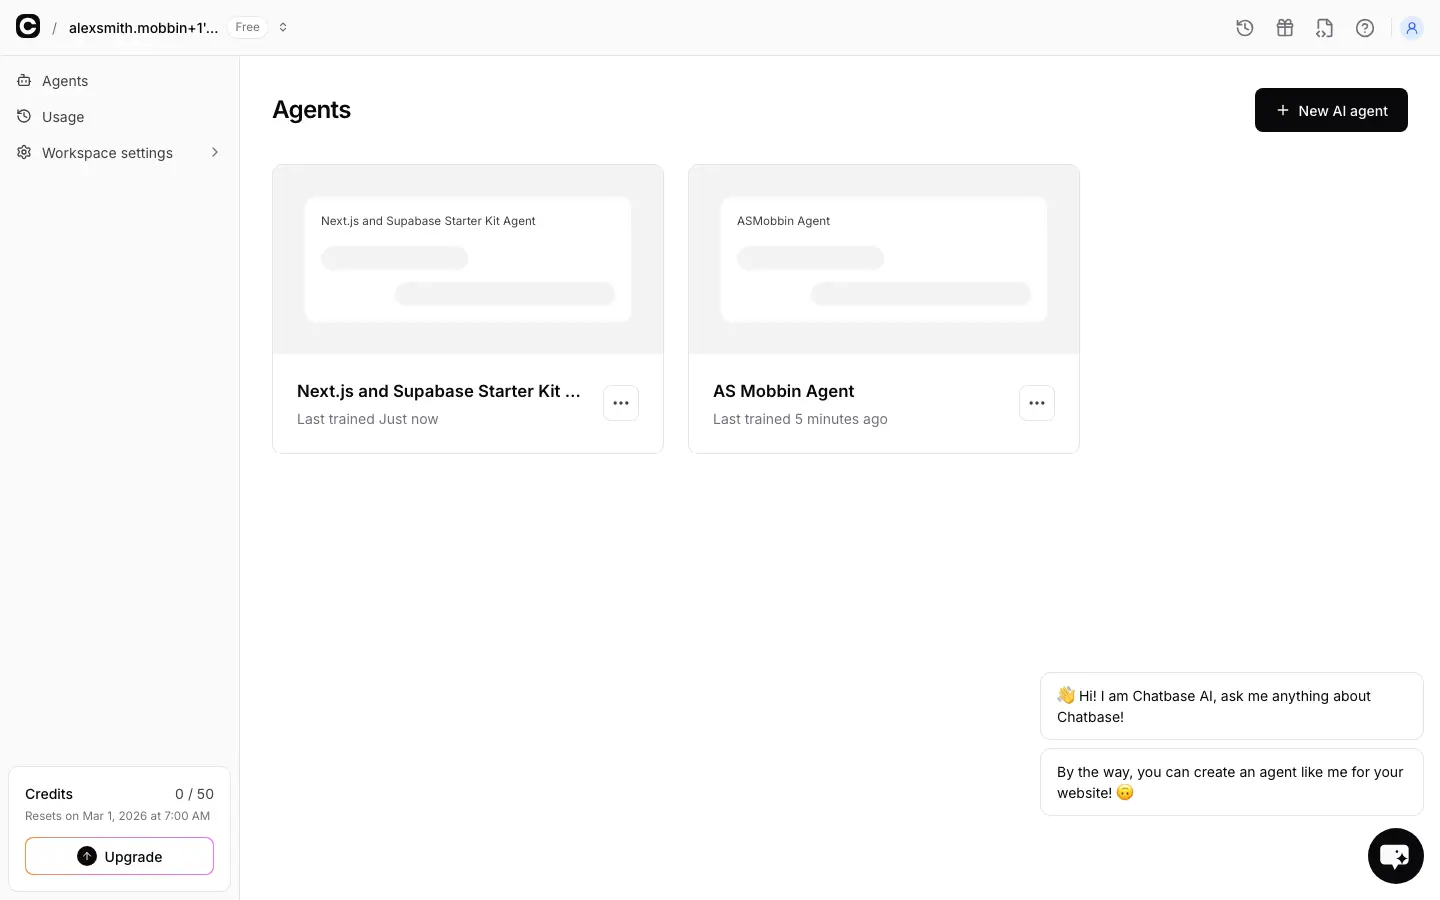Open Next.js and Supabase Starter Kit preview thumbnail
1440x900 pixels.
(468, 259)
